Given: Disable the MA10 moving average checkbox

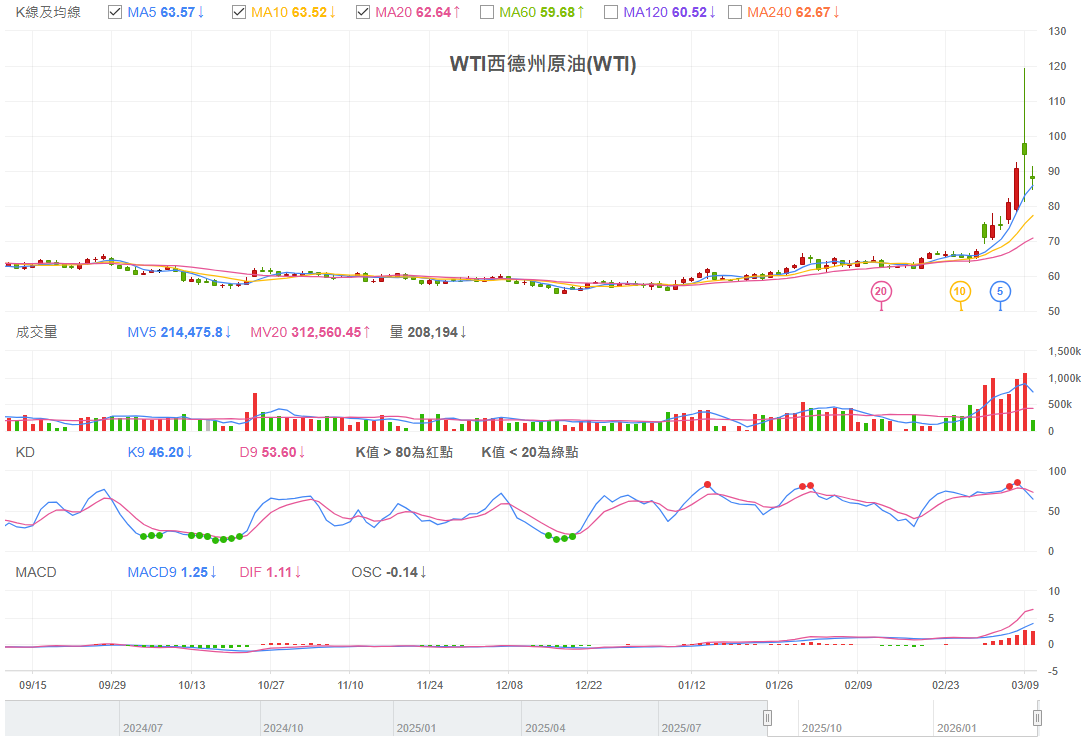Looking at the screenshot, I should (239, 12).
